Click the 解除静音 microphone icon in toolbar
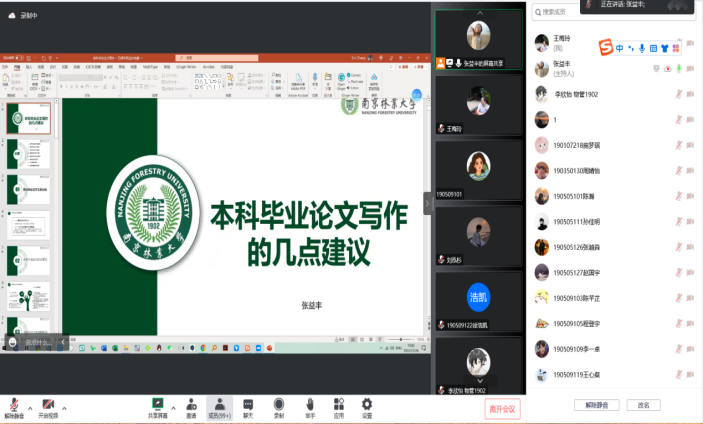703x424 pixels. [14, 403]
